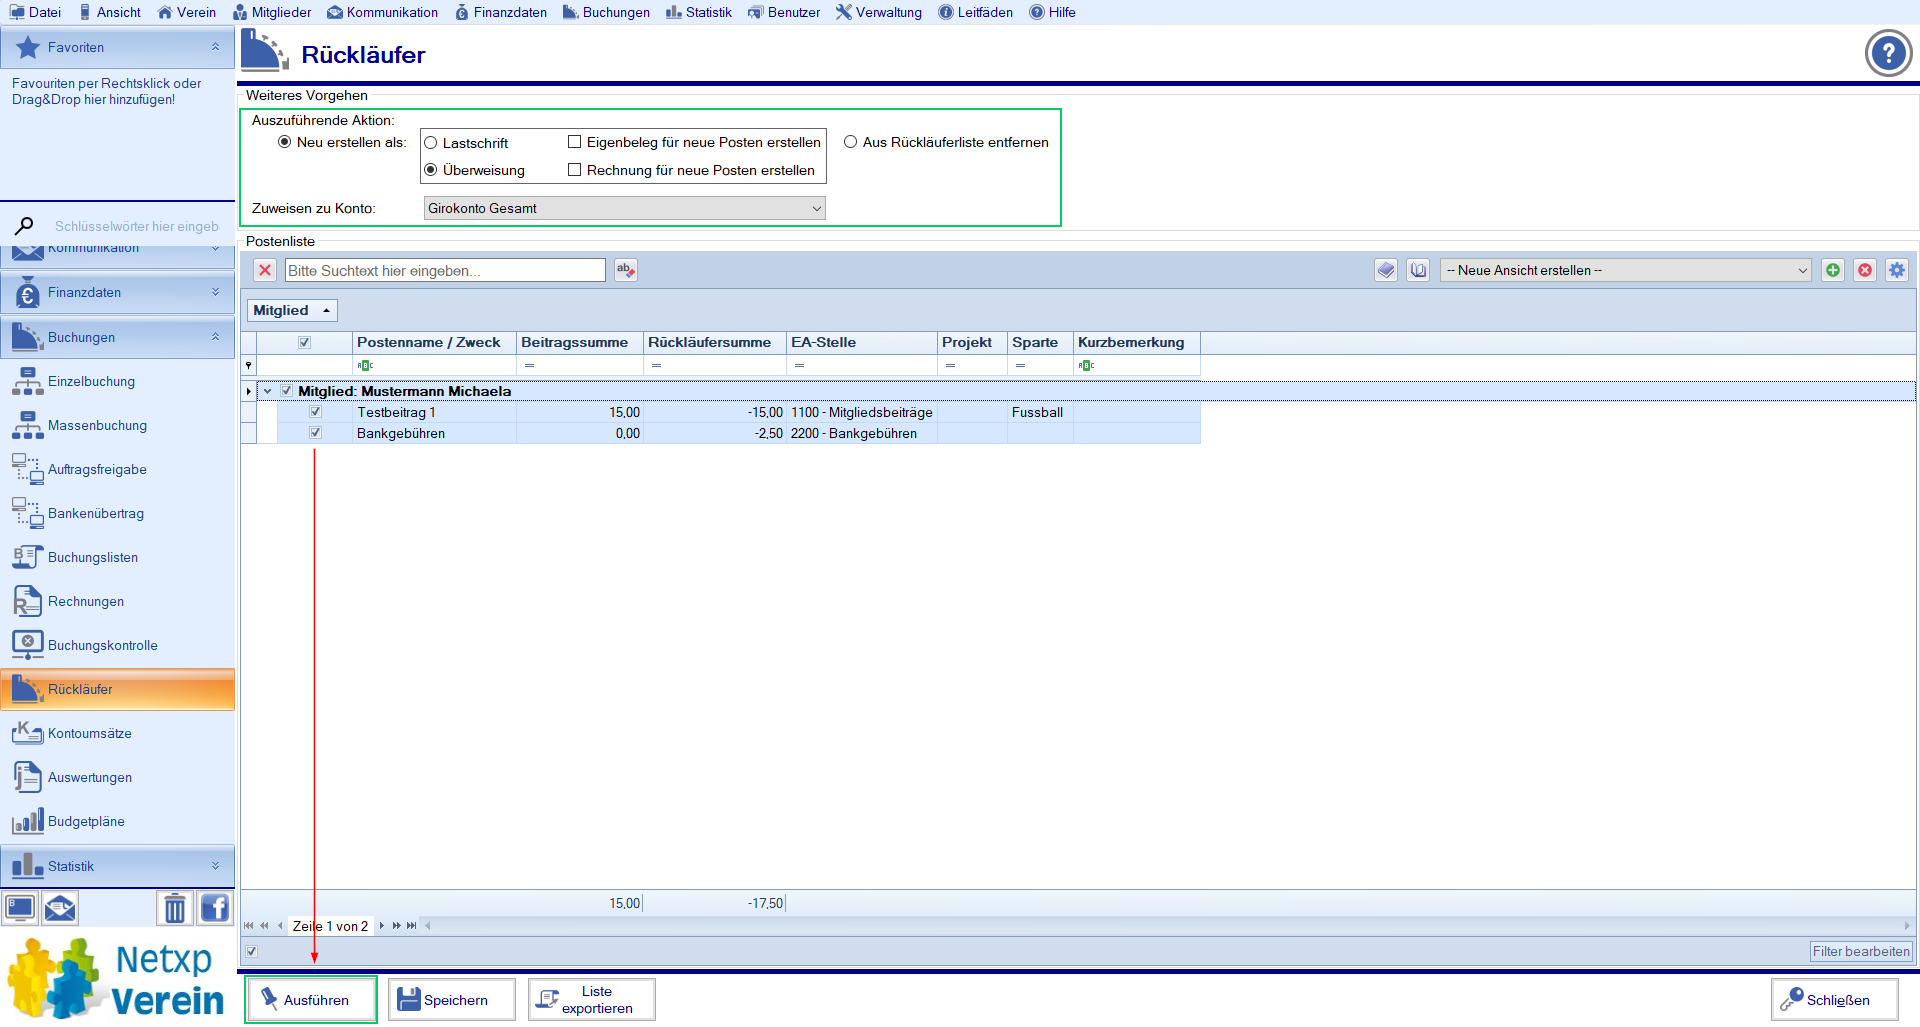Click the Ausführen button
1920x1027 pixels.
(x=311, y=999)
